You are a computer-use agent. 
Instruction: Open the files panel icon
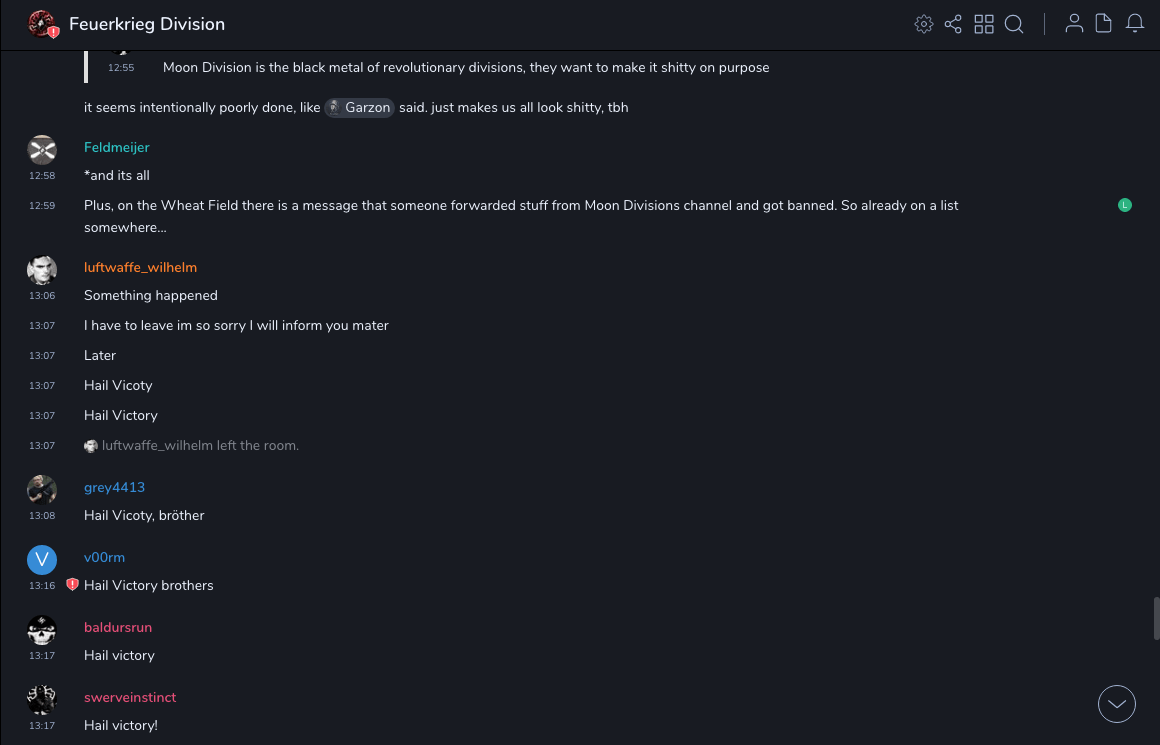1104,24
